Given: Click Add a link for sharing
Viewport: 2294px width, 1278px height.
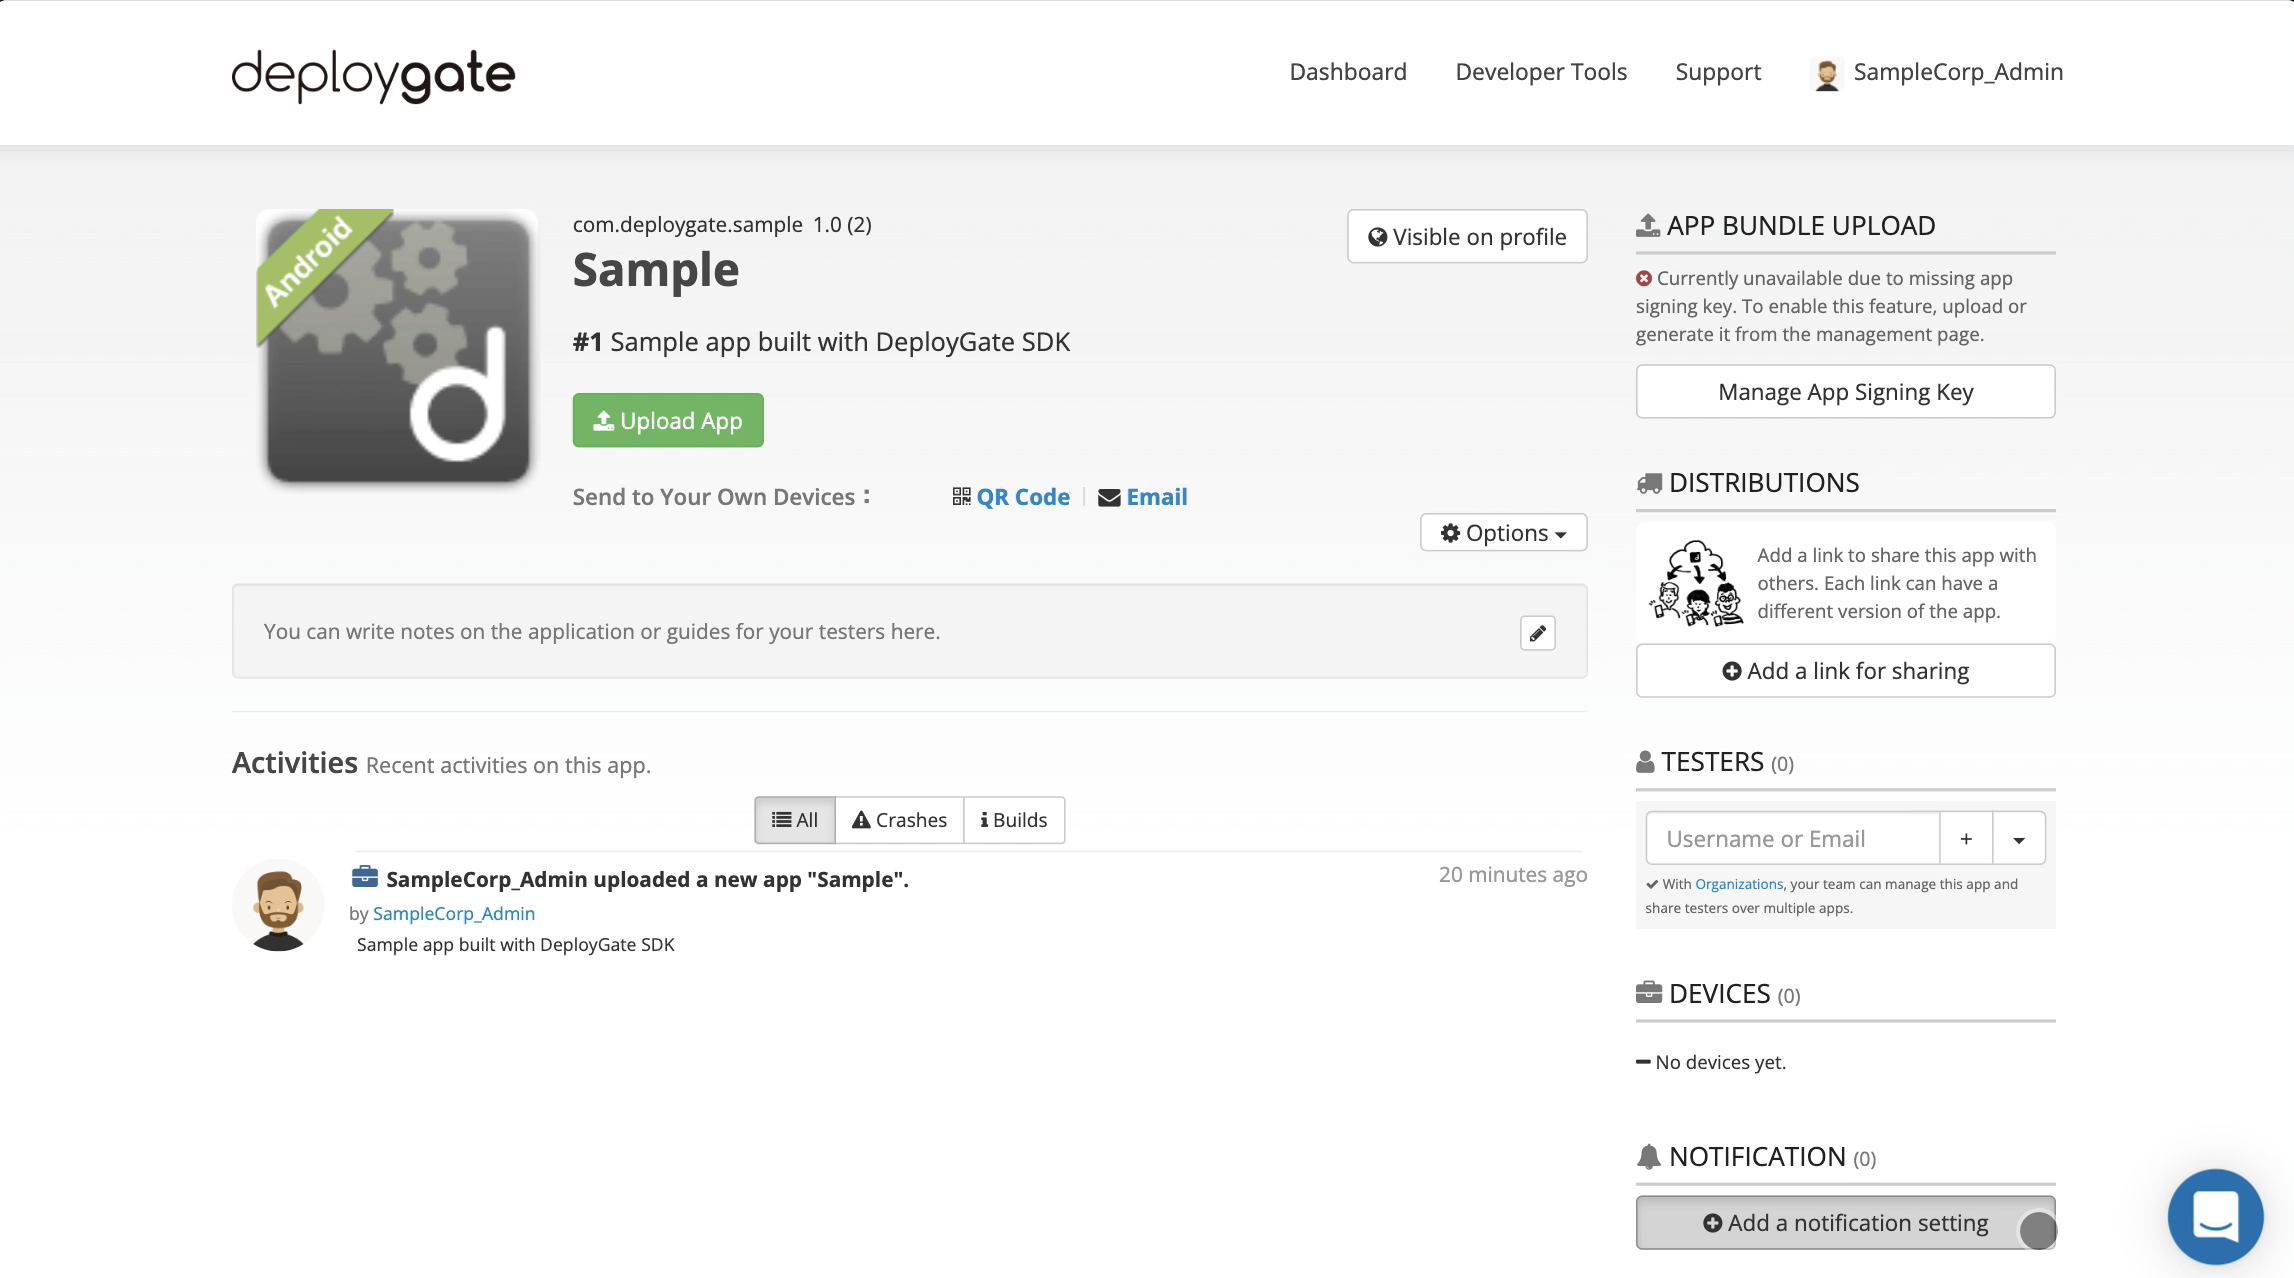Looking at the screenshot, I should pos(1845,671).
